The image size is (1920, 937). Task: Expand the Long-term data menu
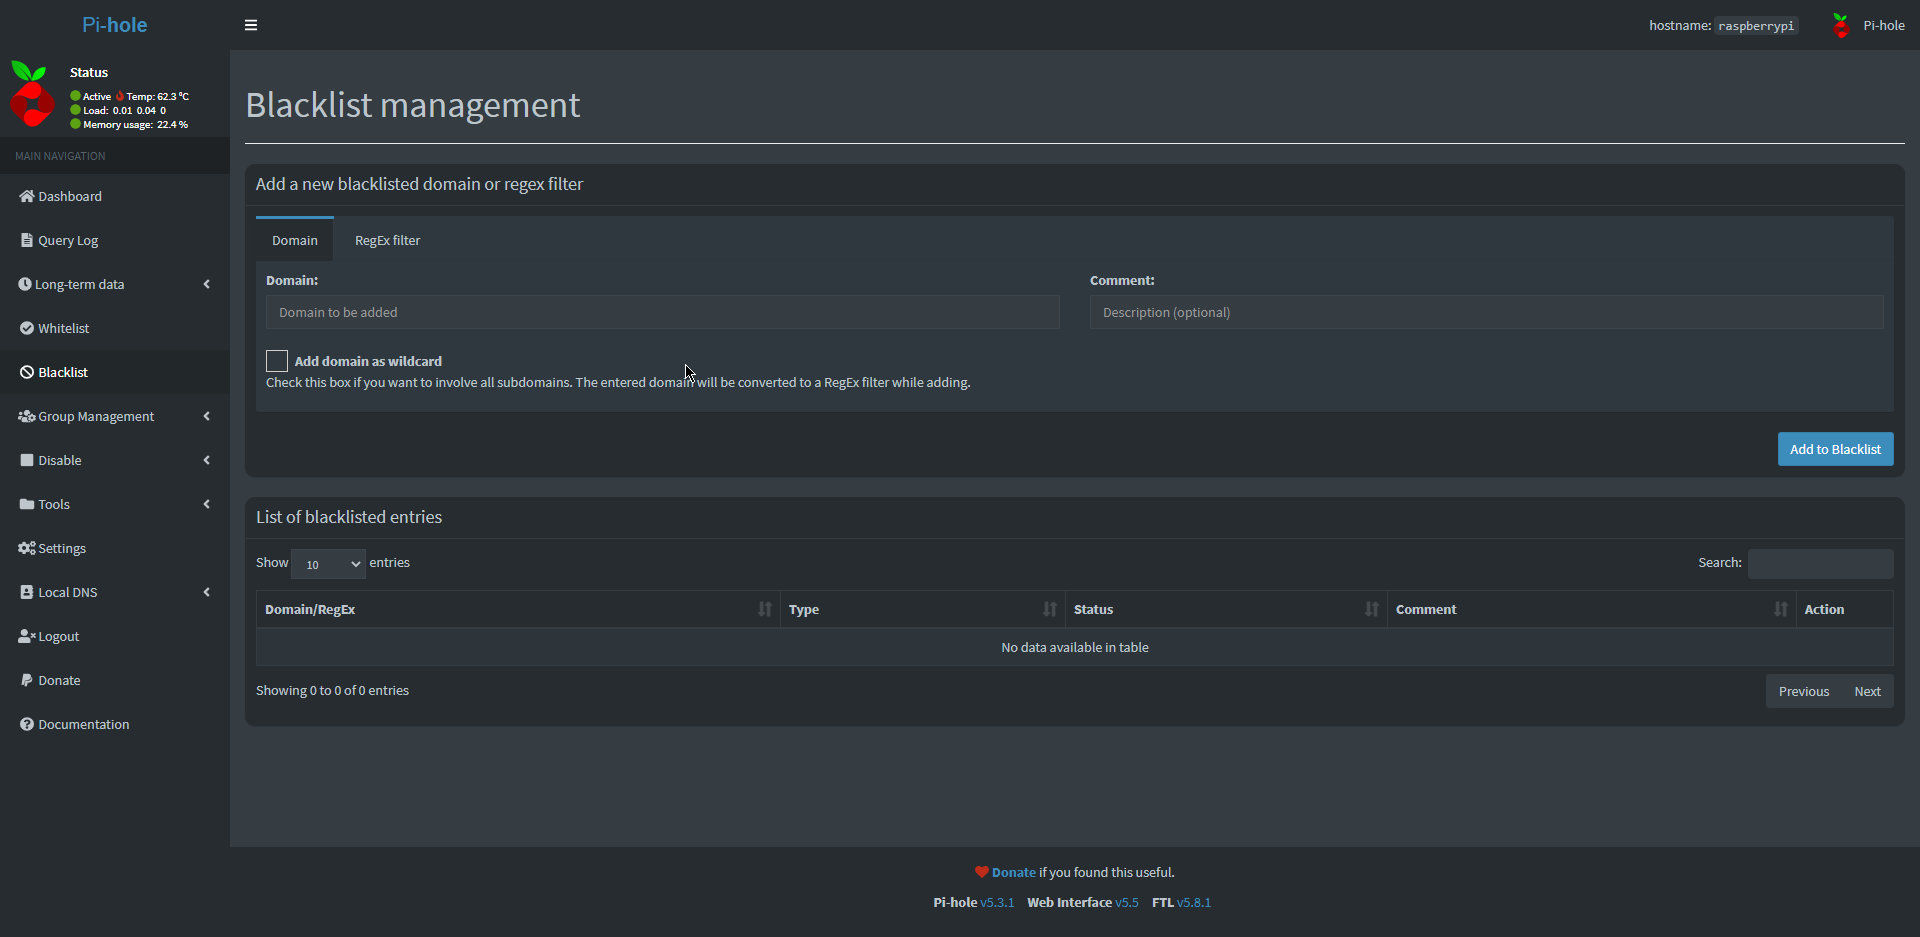[x=115, y=284]
